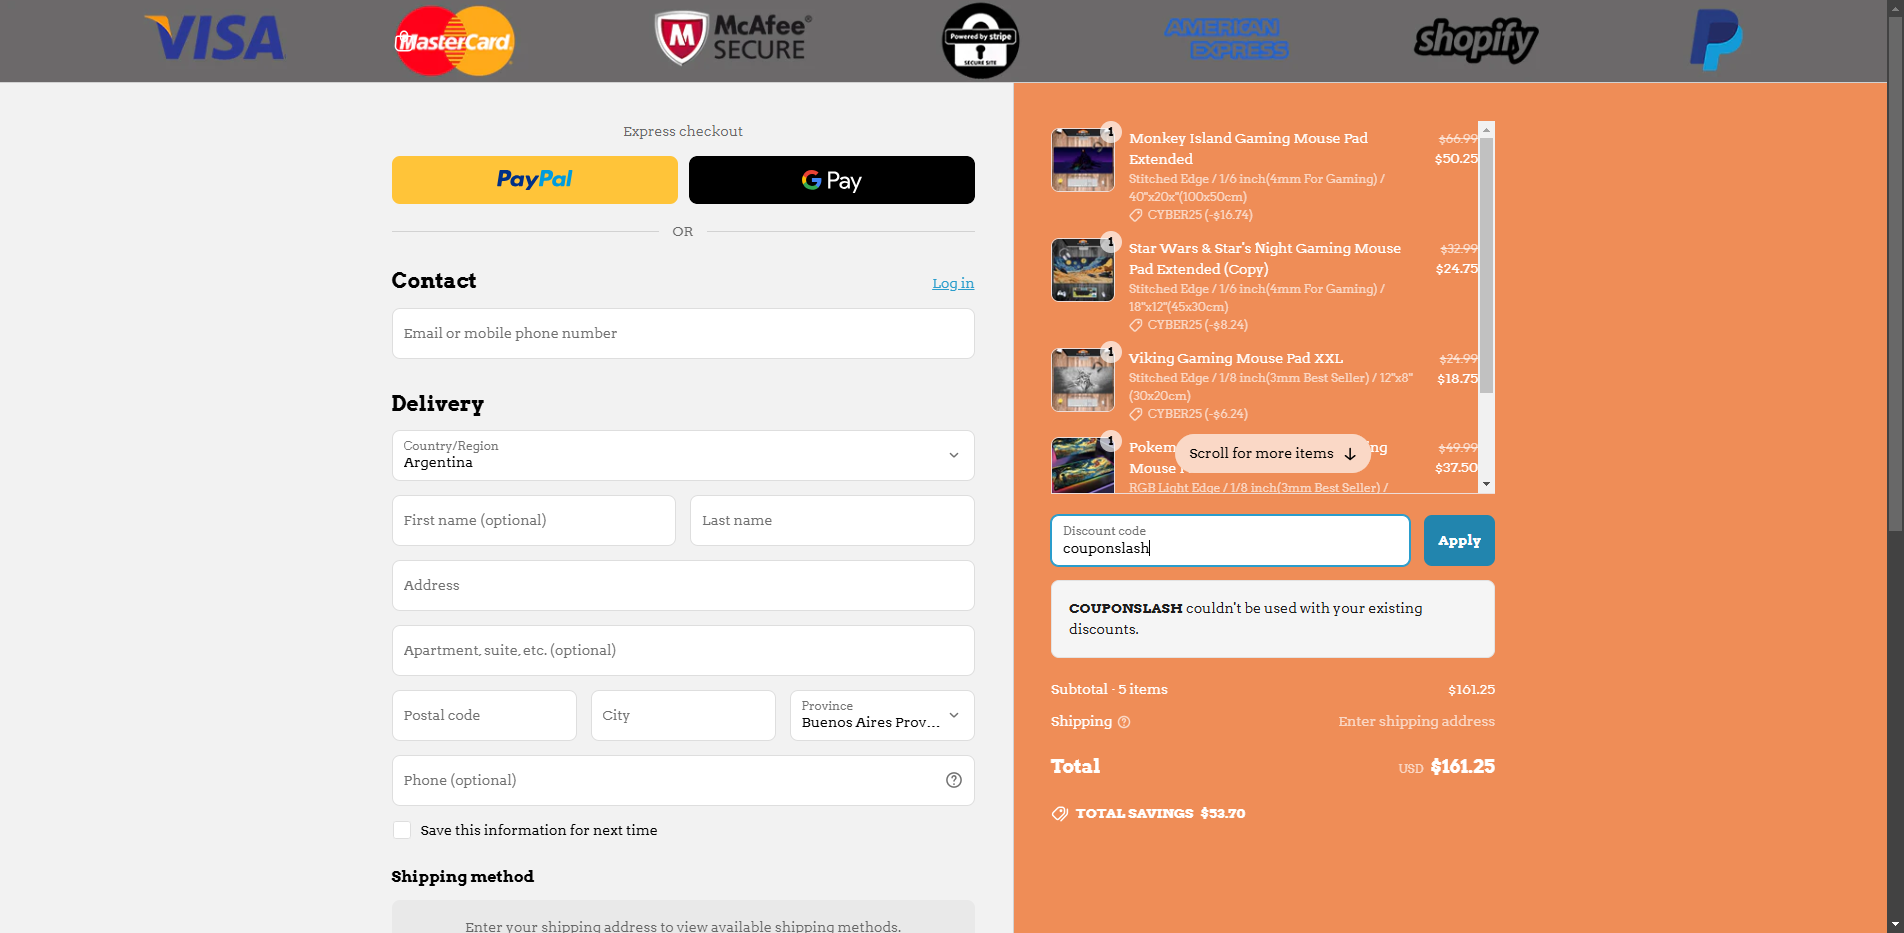This screenshot has width=1904, height=933.
Task: Enable Save this information for next time
Action: [x=401, y=830]
